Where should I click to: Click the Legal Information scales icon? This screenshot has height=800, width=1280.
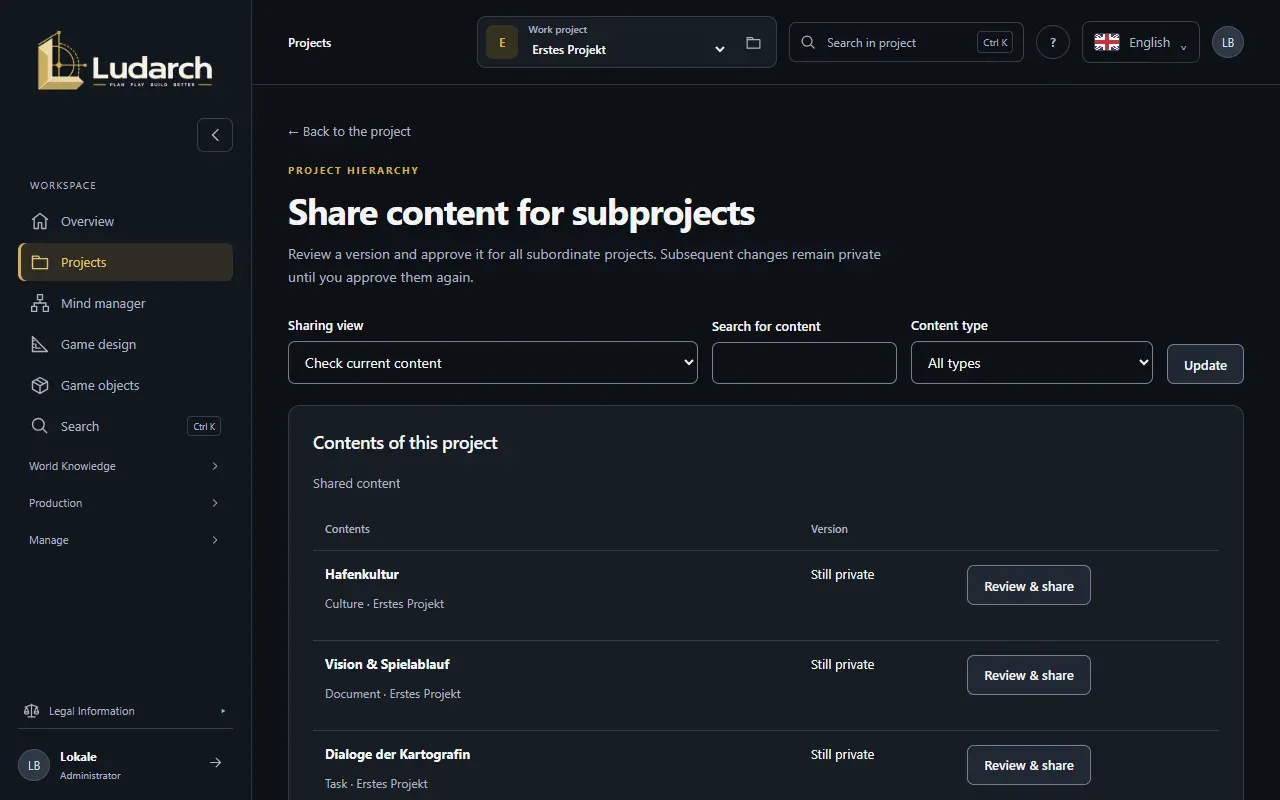coord(31,711)
